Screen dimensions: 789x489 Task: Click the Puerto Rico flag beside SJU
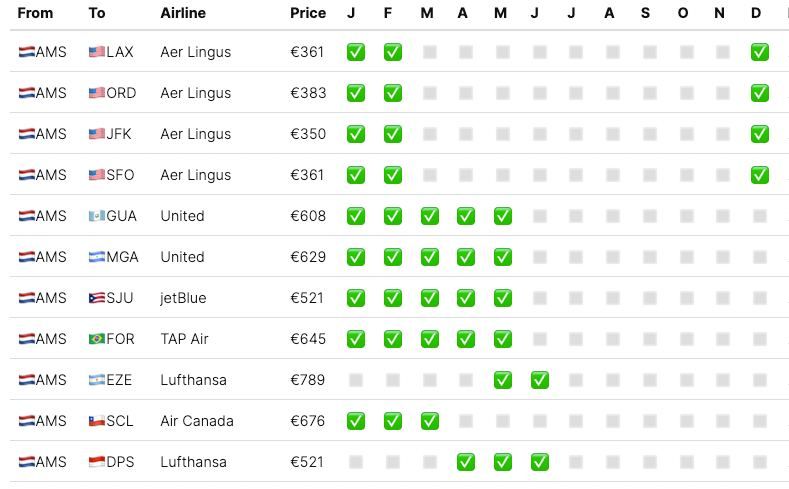[x=96, y=298]
